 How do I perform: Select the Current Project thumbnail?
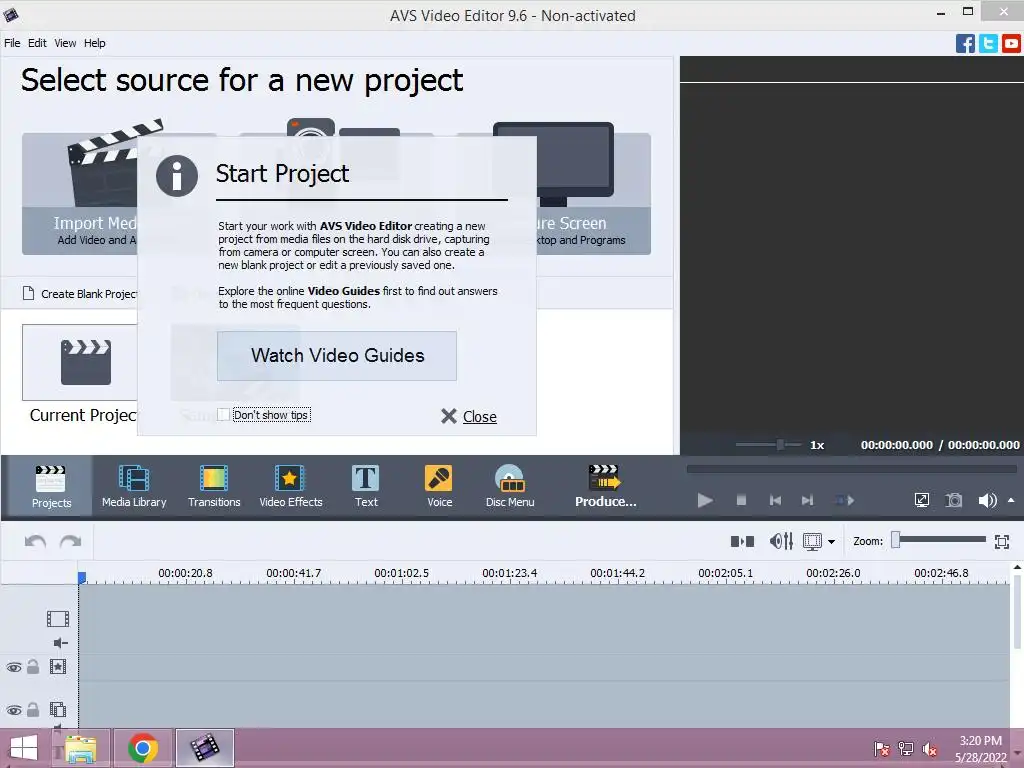pyautogui.click(x=80, y=362)
